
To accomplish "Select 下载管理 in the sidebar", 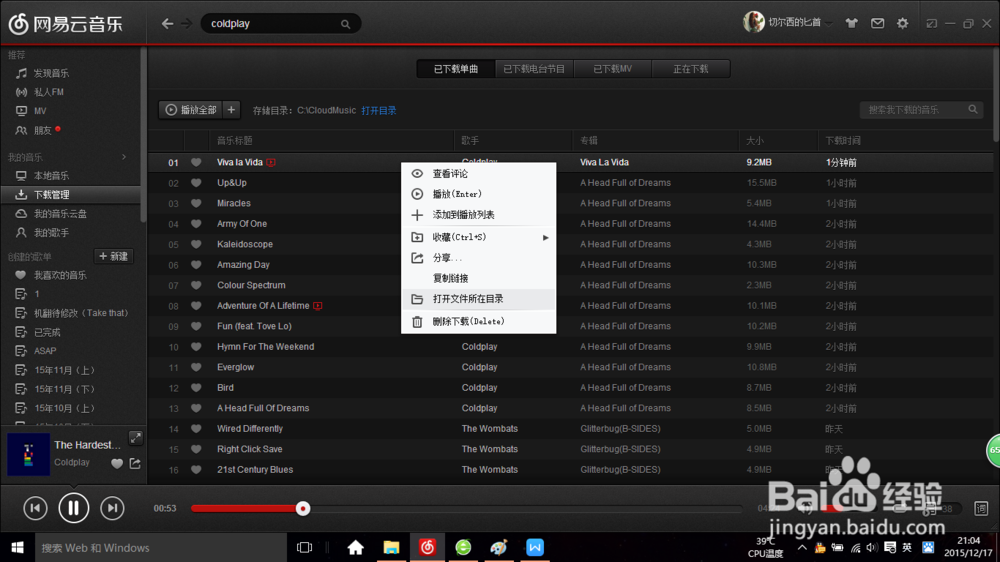I will pos(70,195).
